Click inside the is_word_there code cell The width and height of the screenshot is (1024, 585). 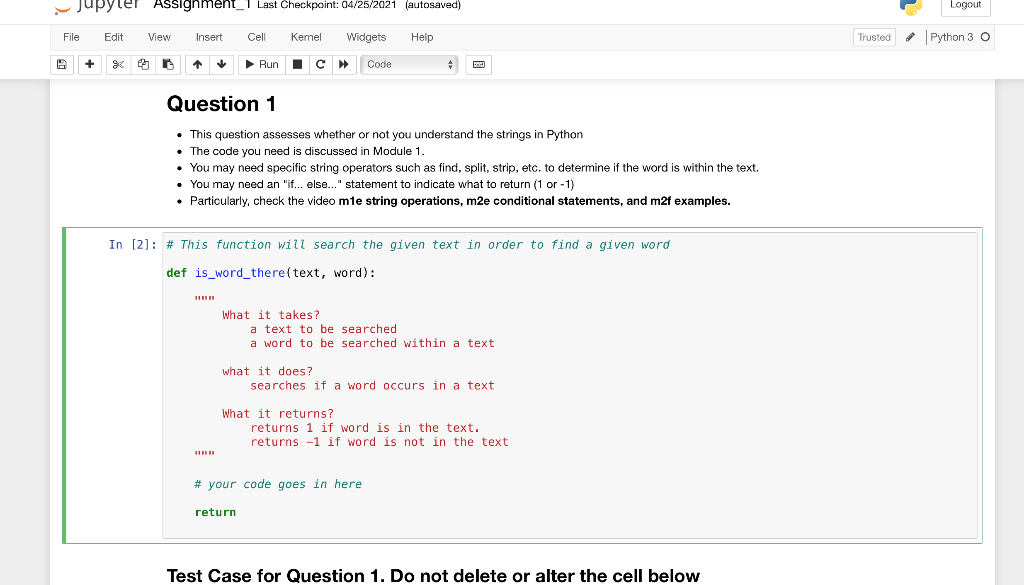tap(500, 380)
